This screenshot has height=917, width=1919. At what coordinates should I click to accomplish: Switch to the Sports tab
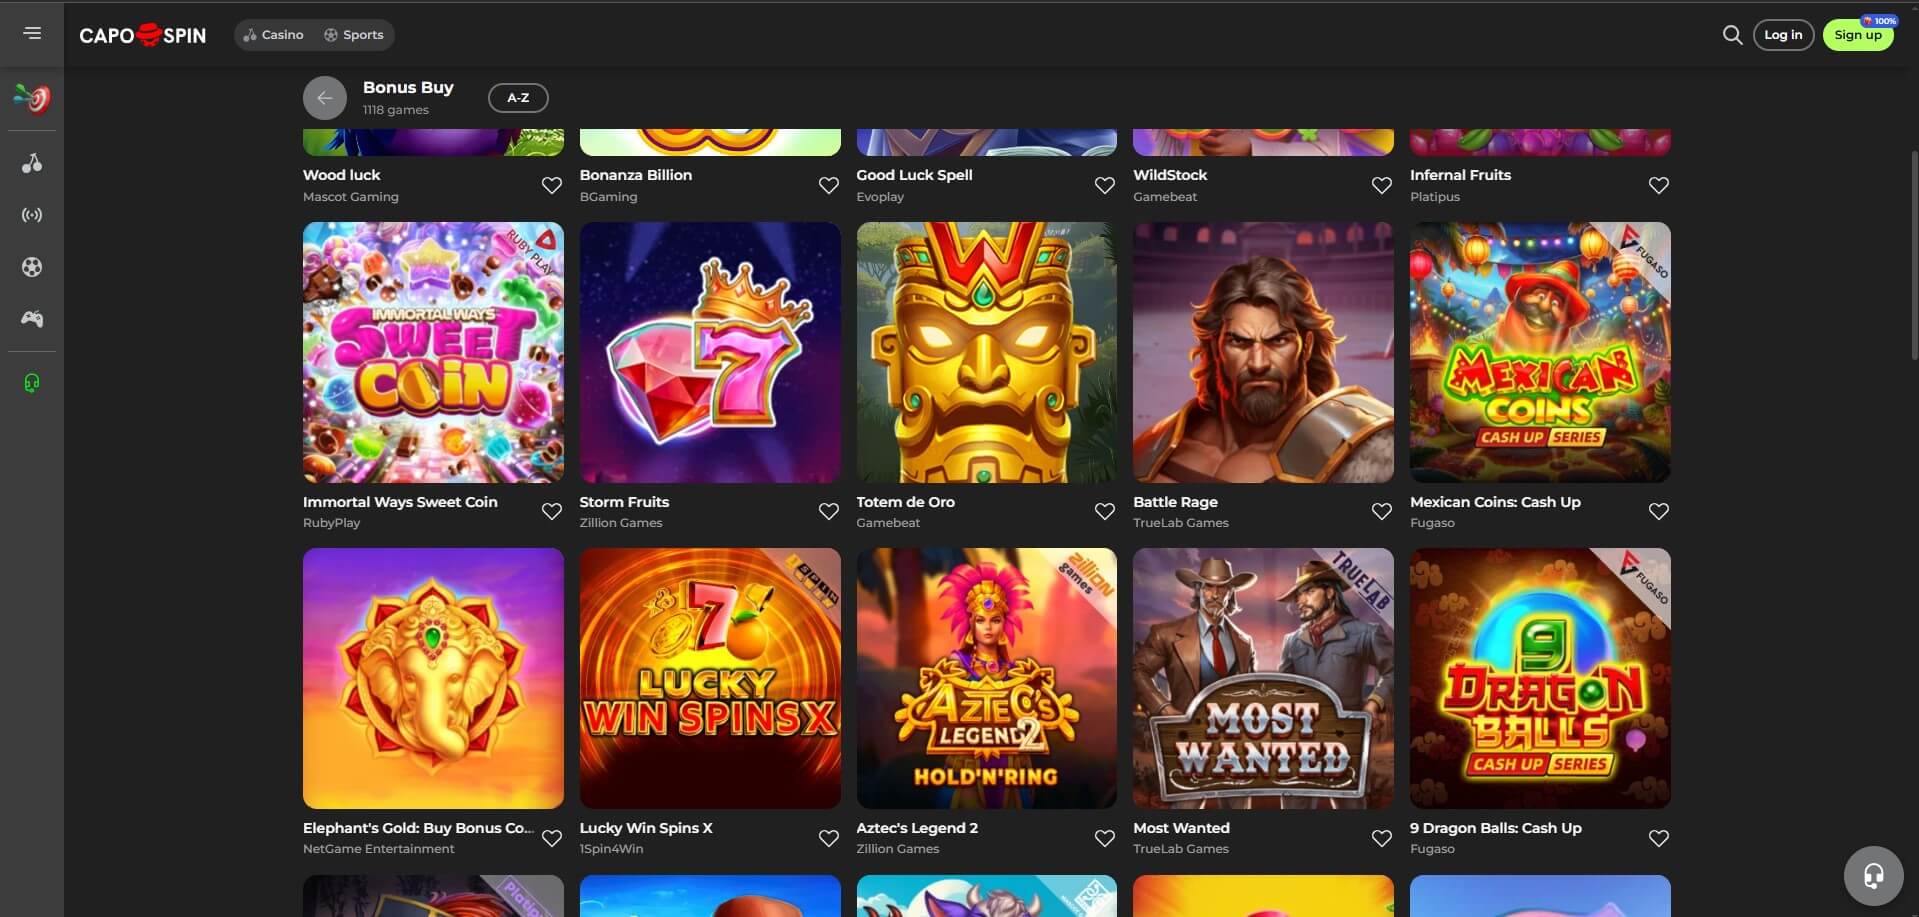(354, 35)
